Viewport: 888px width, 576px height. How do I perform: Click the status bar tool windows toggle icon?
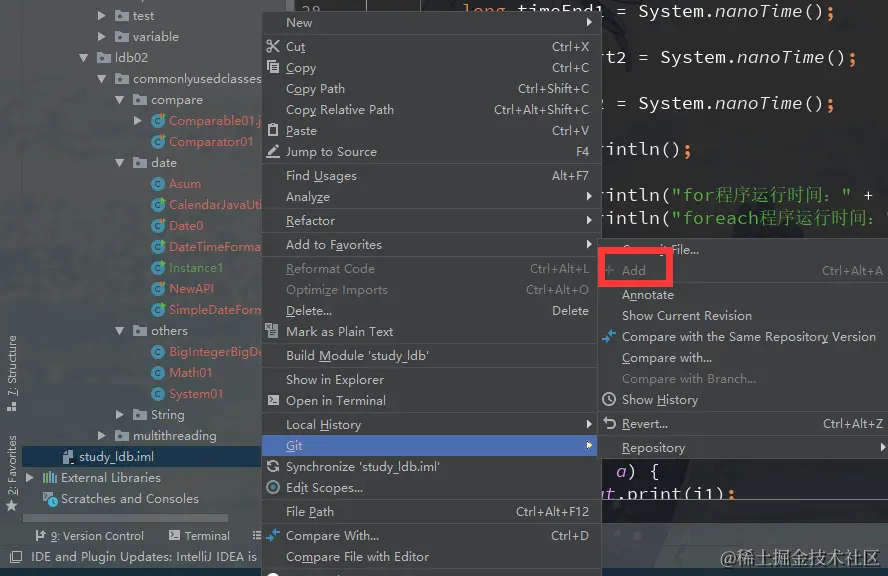coord(16,557)
